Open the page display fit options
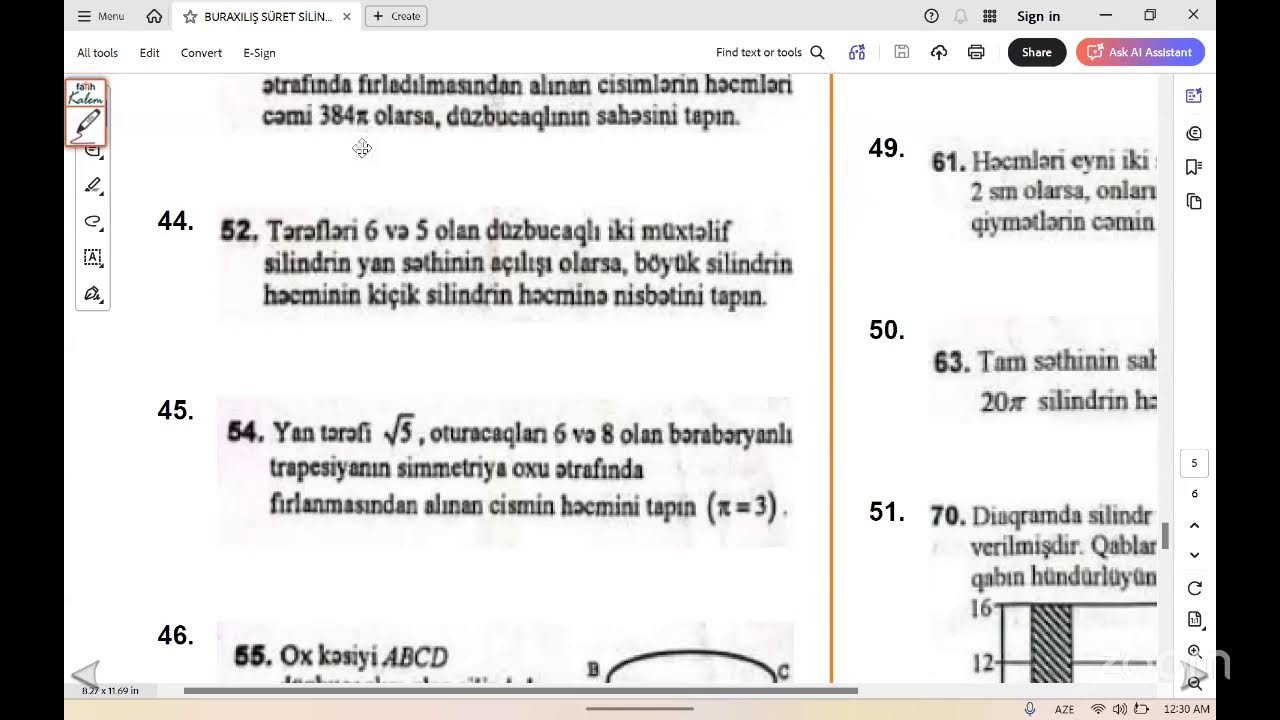1280x720 pixels. pyautogui.click(x=1194, y=620)
